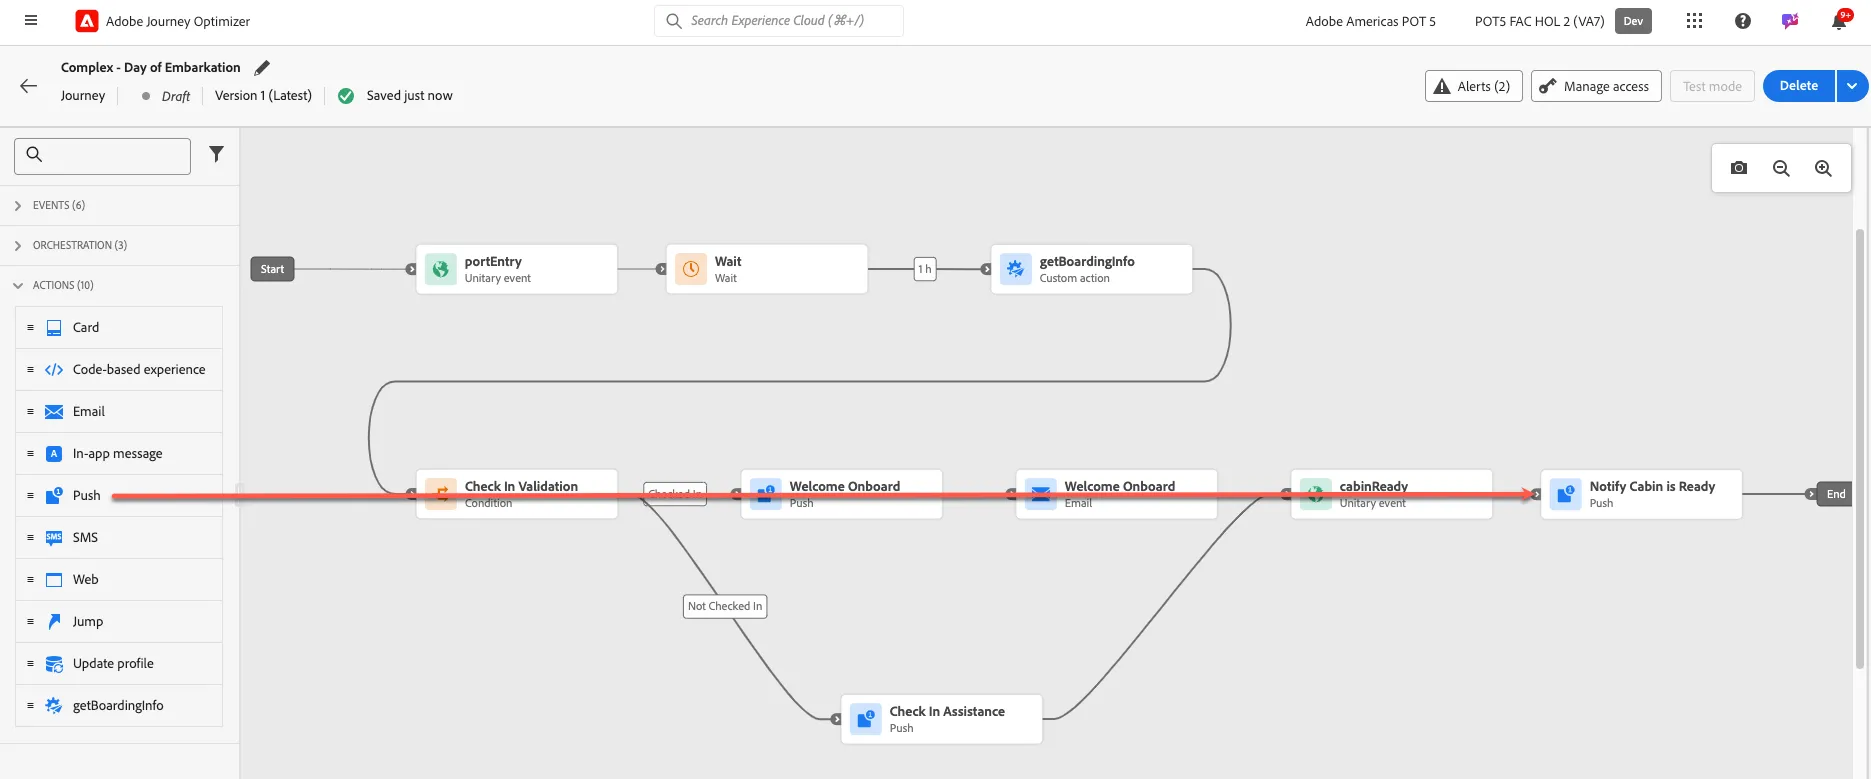Collapse the ACTIONS (10) section
1871x779 pixels.
[x=119, y=285]
